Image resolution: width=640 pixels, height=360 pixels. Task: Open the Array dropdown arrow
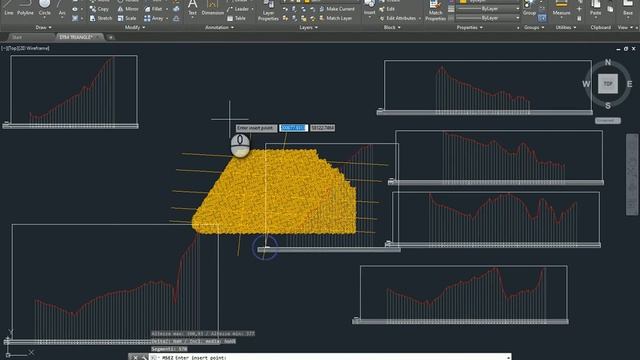pos(167,18)
